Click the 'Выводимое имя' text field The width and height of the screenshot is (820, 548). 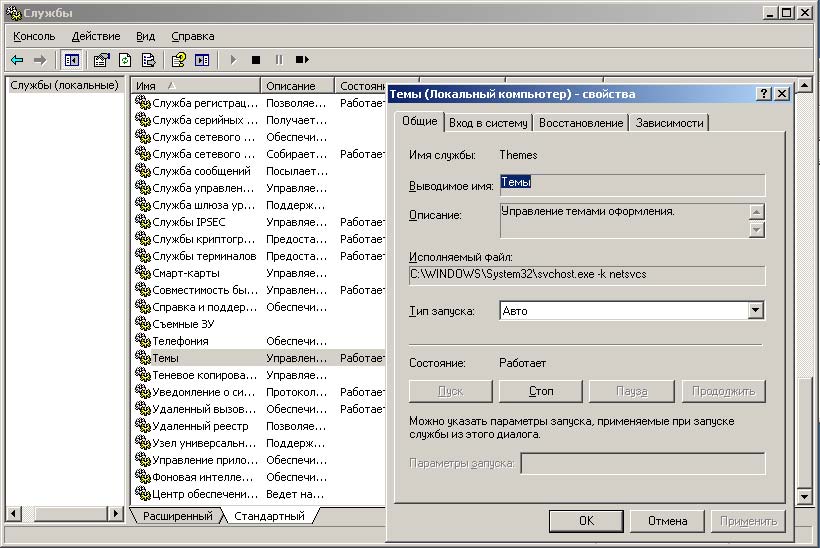632,185
